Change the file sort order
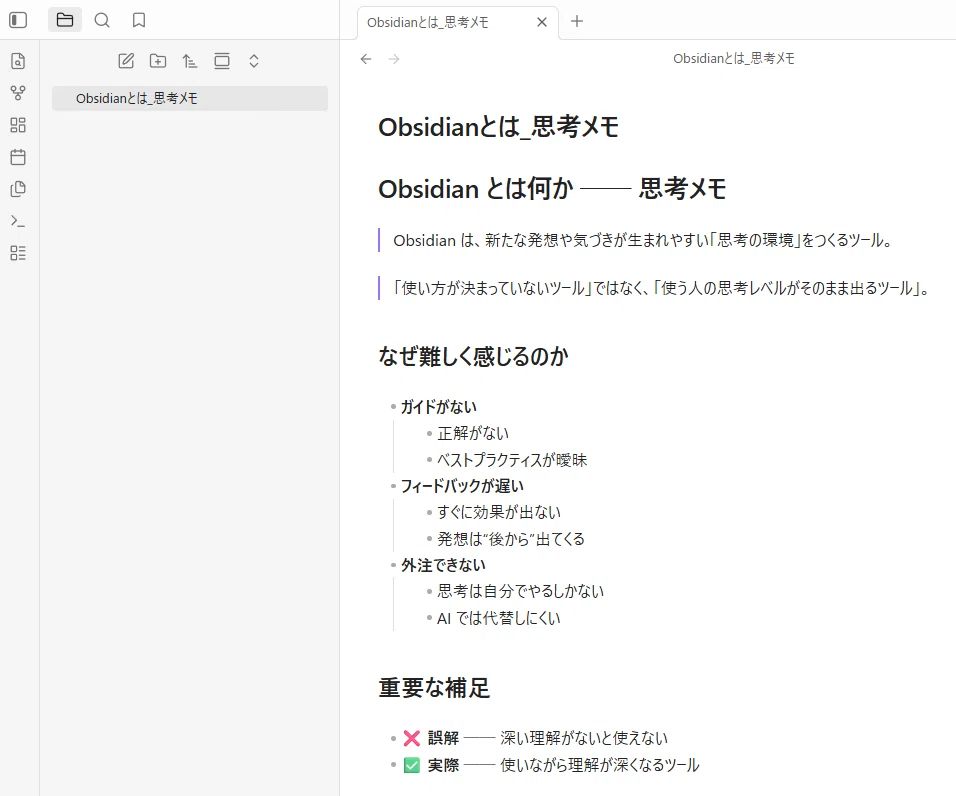This screenshot has height=796, width=956. 190,61
